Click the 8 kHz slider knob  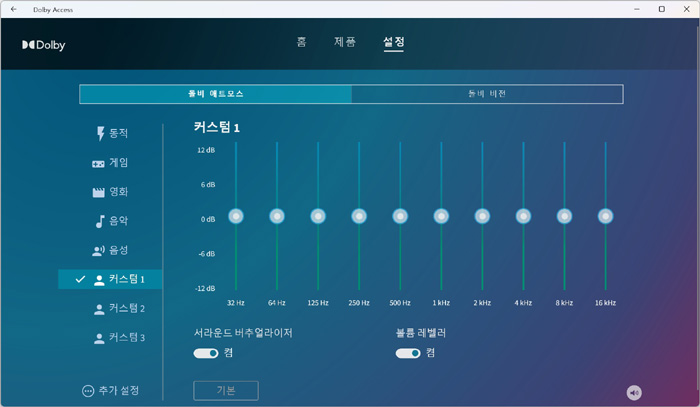coord(565,216)
